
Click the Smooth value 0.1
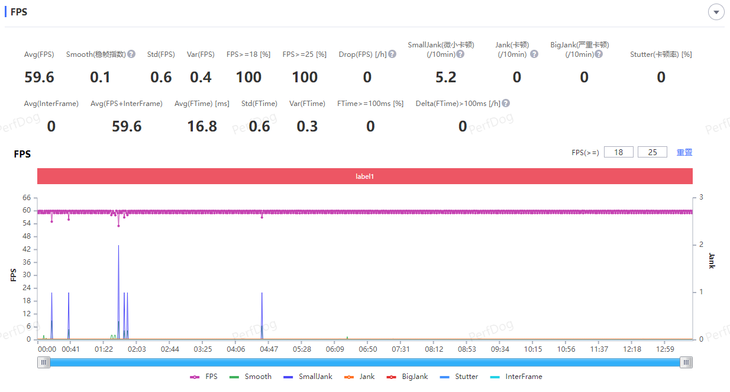[x=100, y=77]
